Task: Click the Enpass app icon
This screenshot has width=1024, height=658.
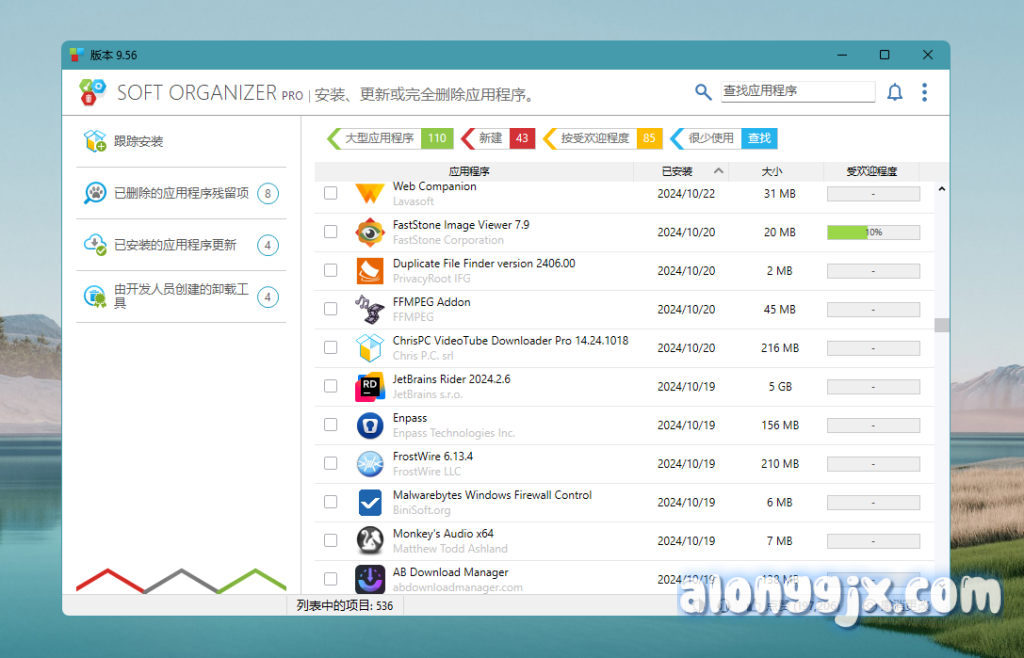Action: pyautogui.click(x=370, y=425)
